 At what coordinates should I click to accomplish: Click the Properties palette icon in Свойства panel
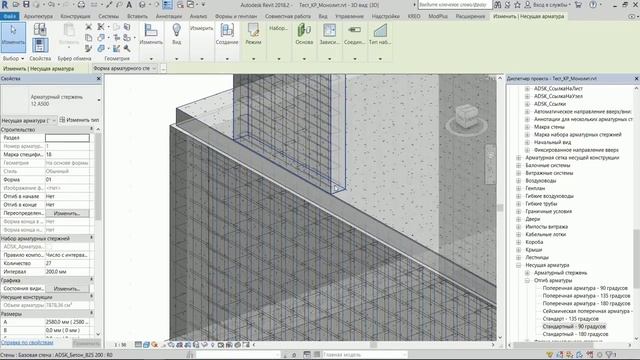click(x=40, y=45)
